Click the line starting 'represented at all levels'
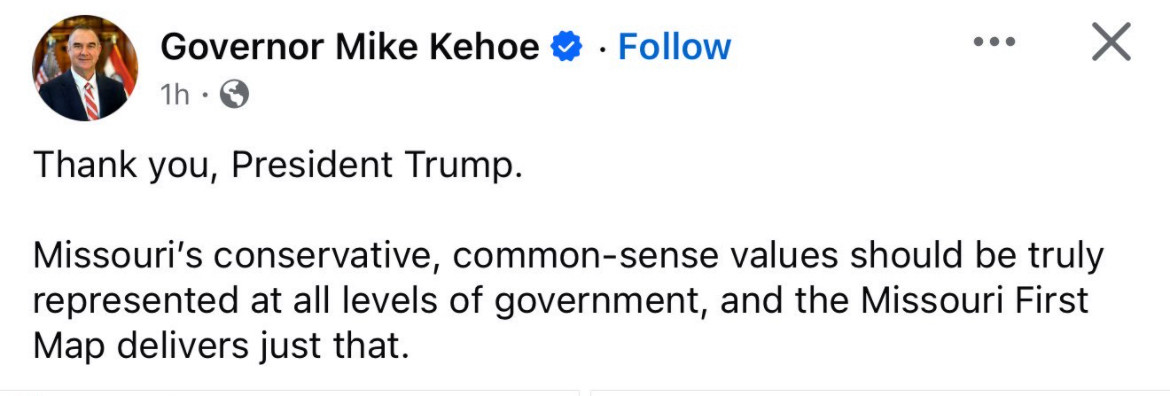The image size is (1170, 396). [561, 302]
